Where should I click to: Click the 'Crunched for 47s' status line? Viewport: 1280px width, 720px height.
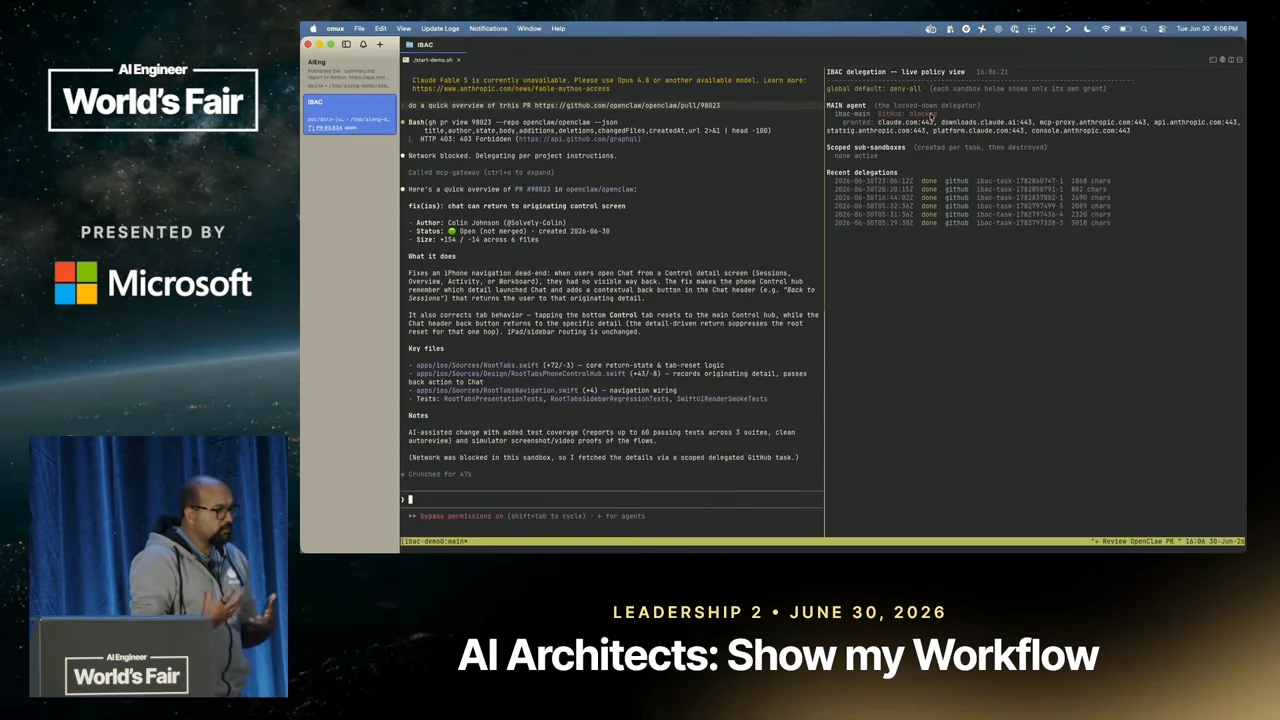pyautogui.click(x=439, y=474)
